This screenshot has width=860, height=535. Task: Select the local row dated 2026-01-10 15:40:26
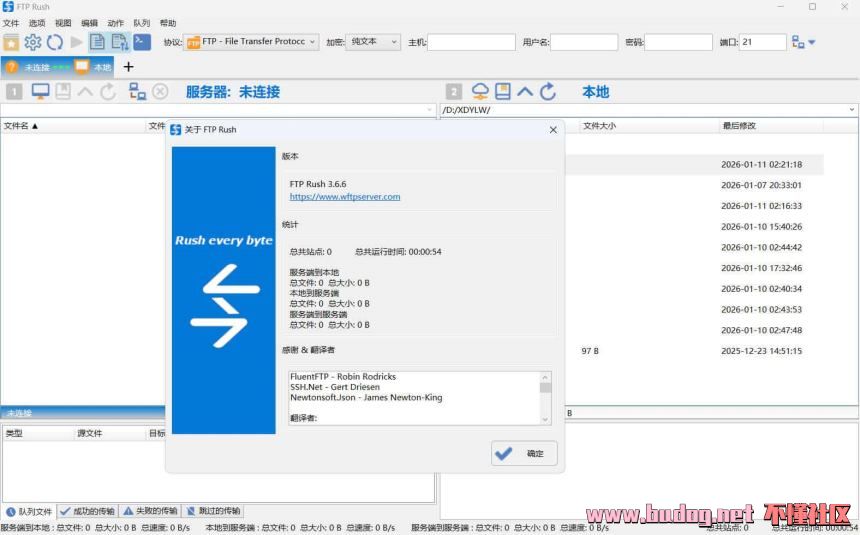(694, 227)
